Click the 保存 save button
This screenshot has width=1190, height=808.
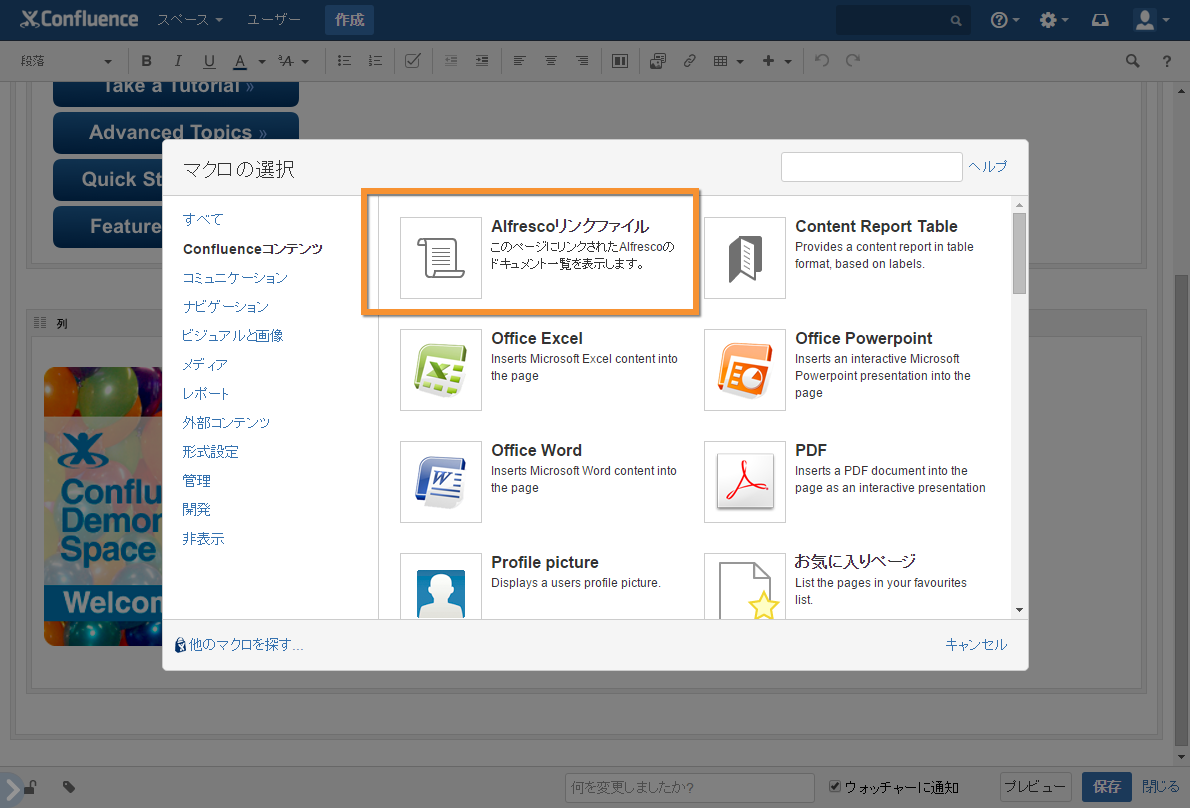click(x=1107, y=787)
